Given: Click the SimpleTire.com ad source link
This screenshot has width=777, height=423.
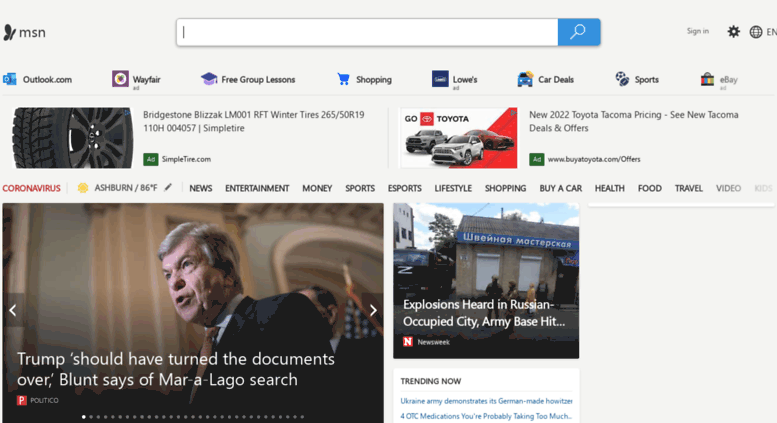Looking at the screenshot, I should point(186,159).
